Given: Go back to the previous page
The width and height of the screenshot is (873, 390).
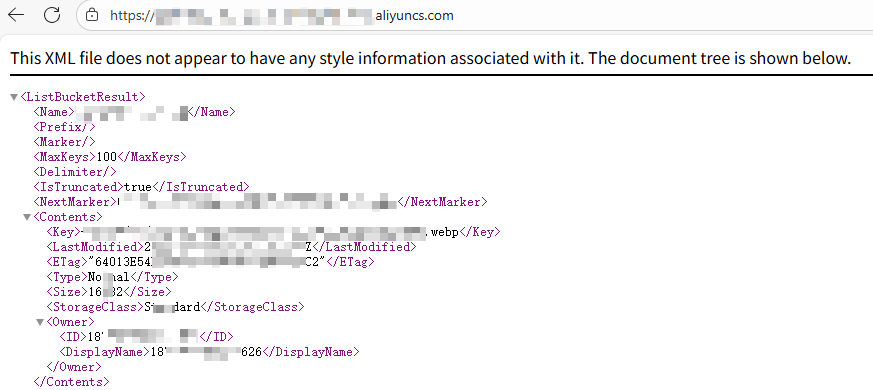Looking at the screenshot, I should [x=16, y=15].
